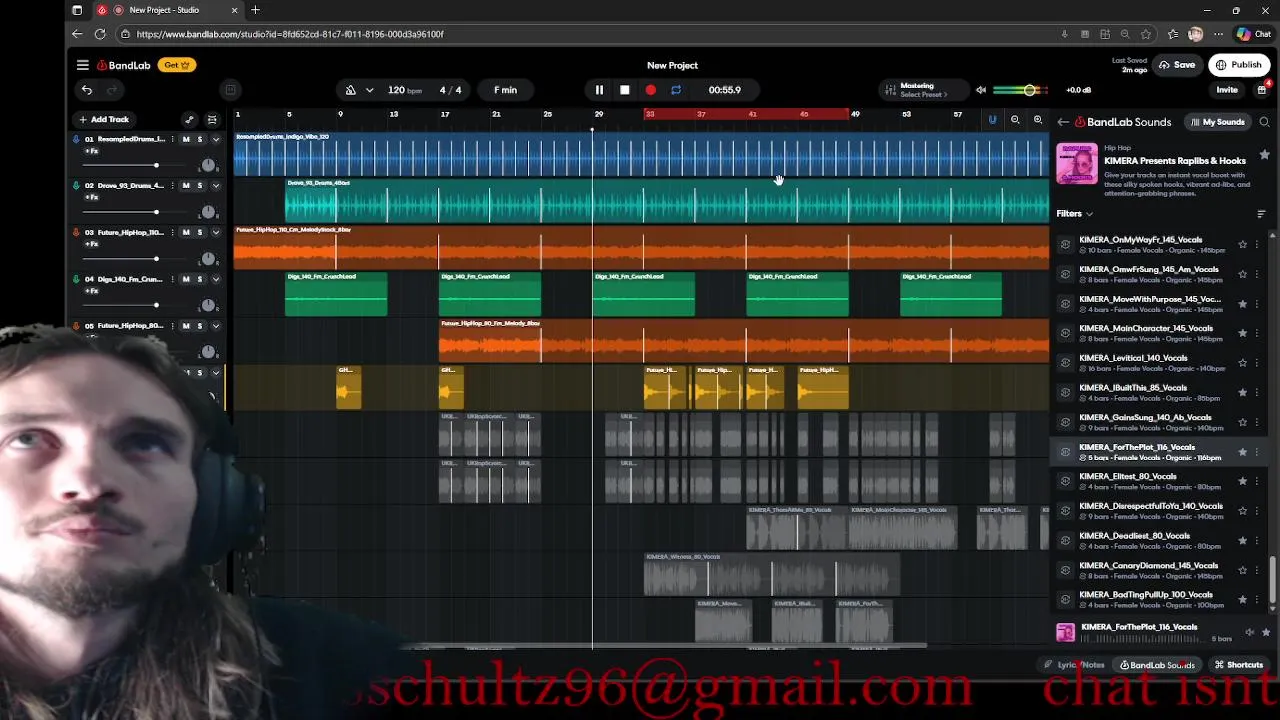1280x720 pixels.
Task: Expand track 04 Digs_140 settings
Action: pos(215,279)
